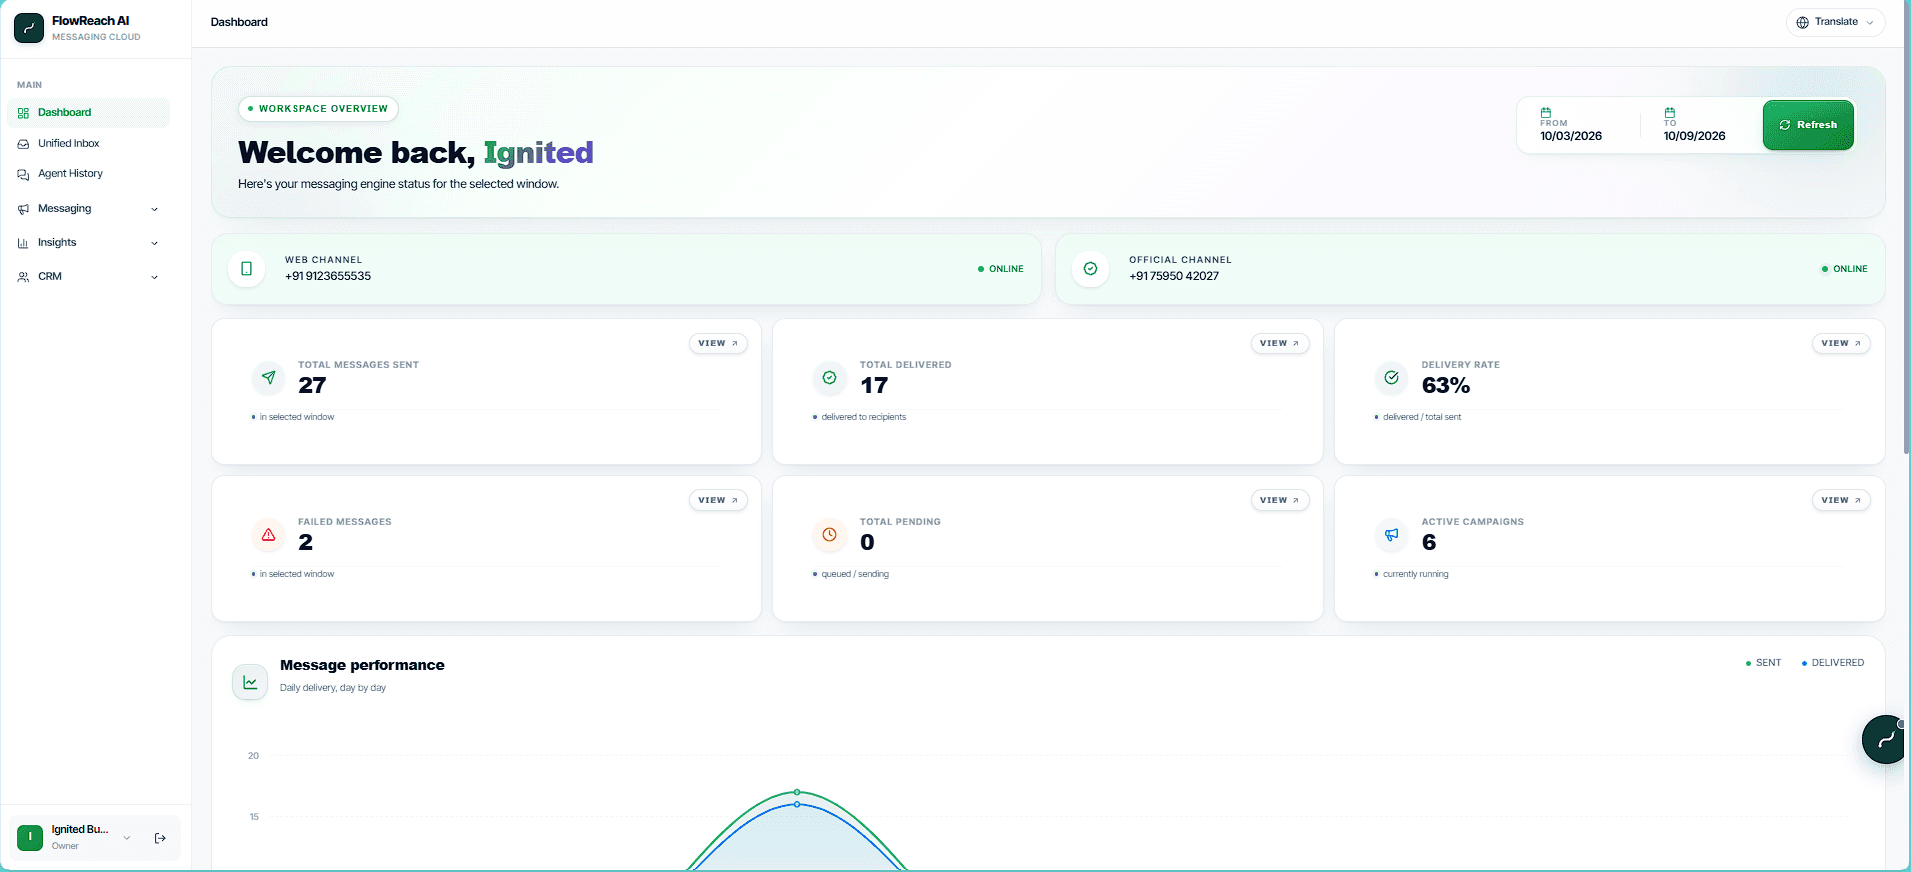
Task: Click the green Refresh button
Action: (x=1808, y=125)
